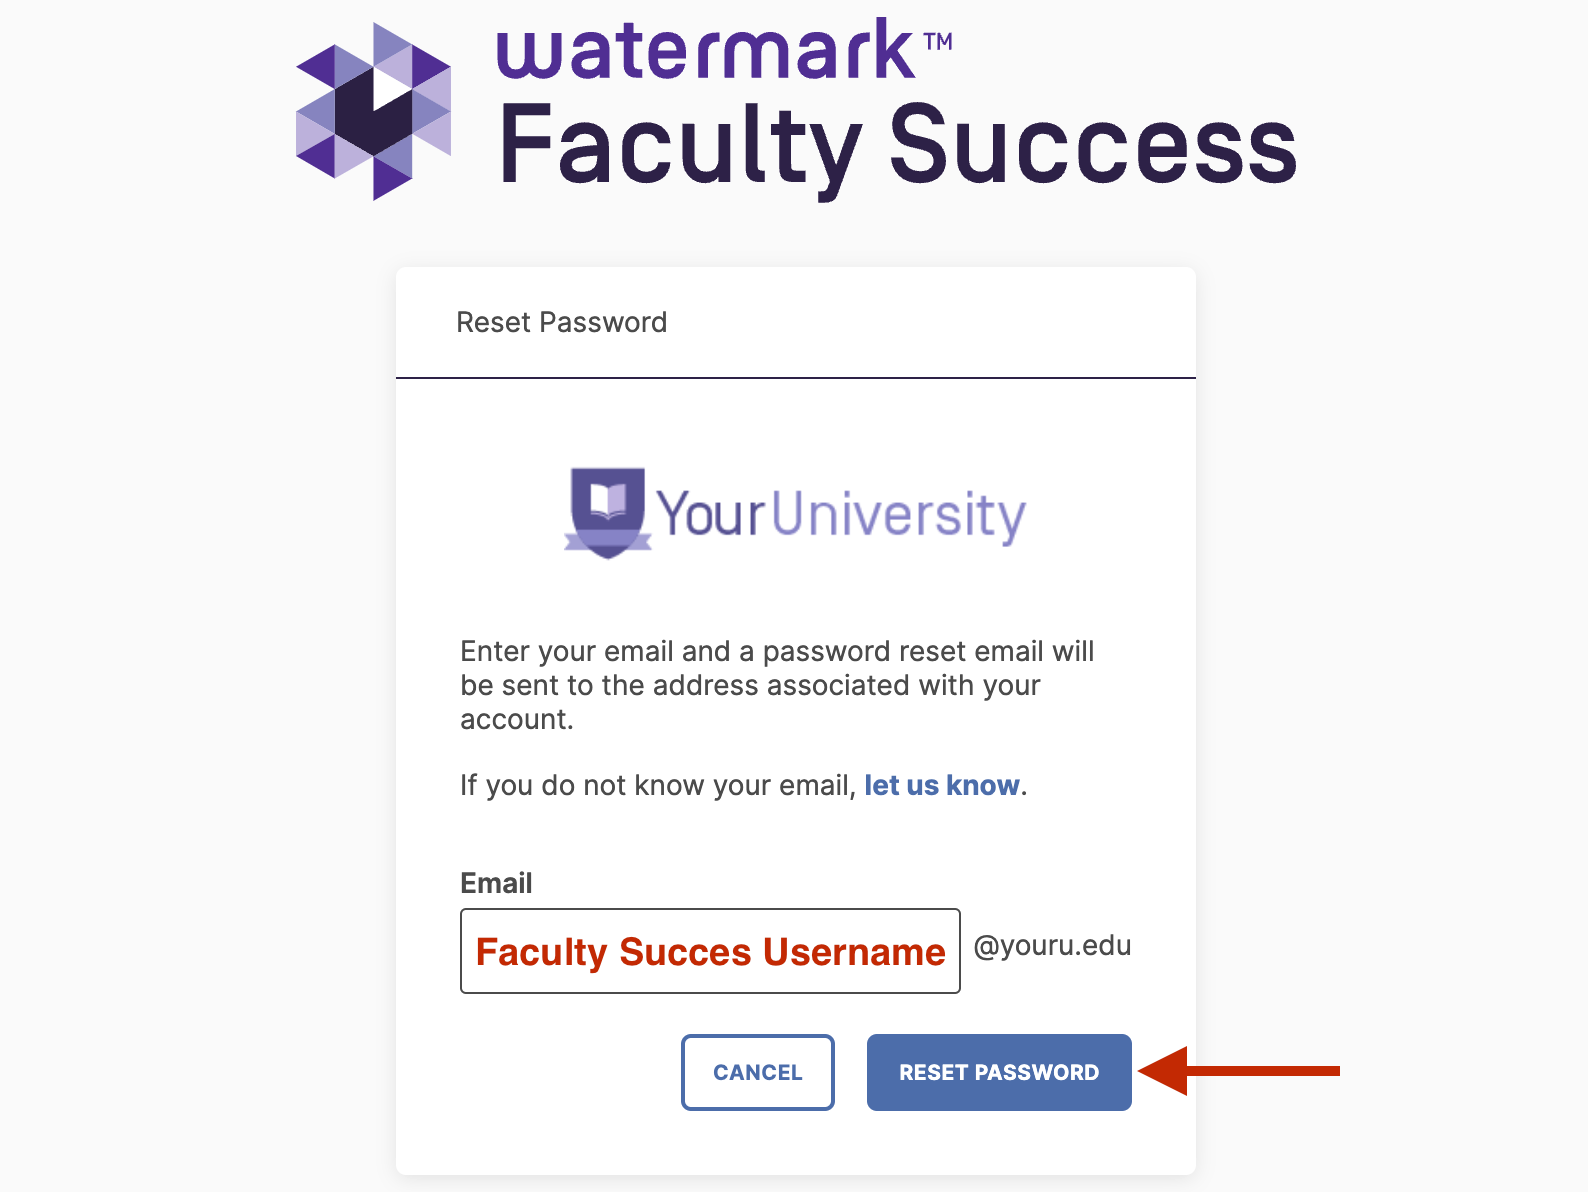The height and width of the screenshot is (1192, 1588).
Task: Click the red arrow pointing at Reset Password
Action: (1239, 1071)
